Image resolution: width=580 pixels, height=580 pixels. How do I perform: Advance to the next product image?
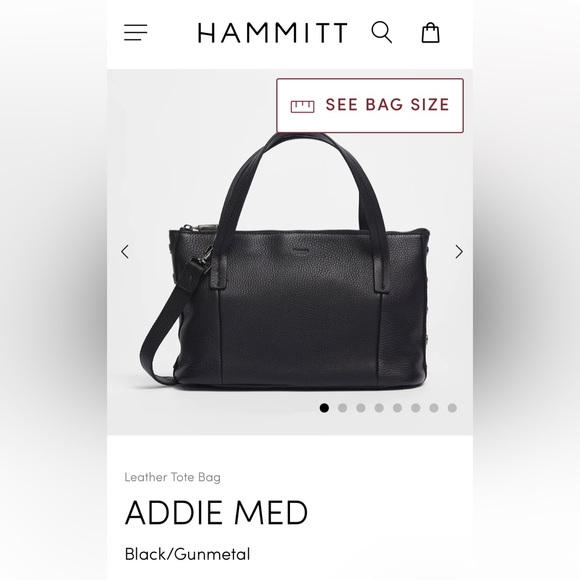[x=459, y=252]
